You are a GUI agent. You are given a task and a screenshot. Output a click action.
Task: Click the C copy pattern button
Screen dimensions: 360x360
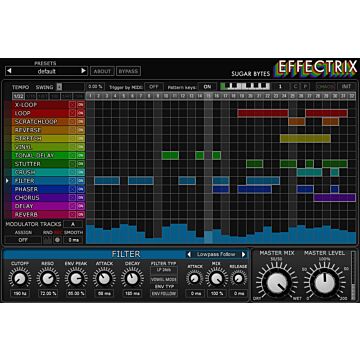[295, 87]
